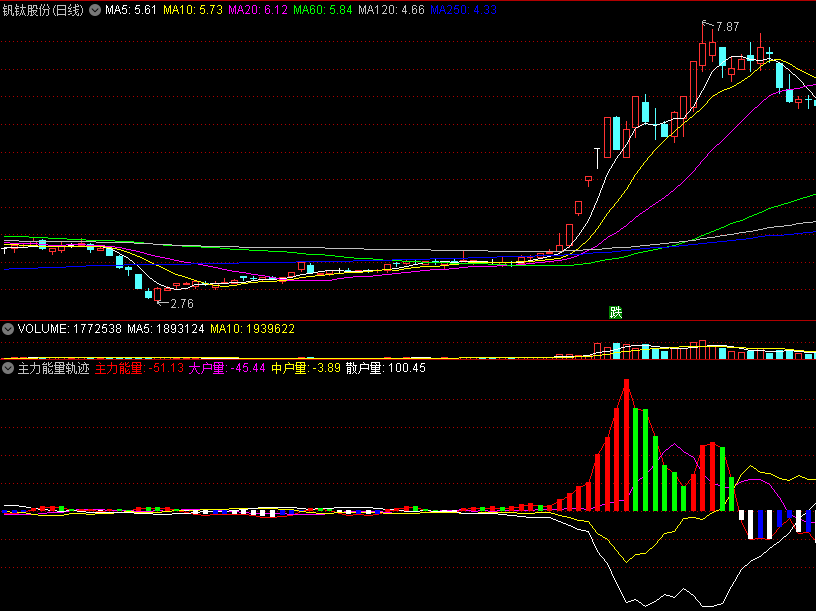Open the 主力能量轨迹 indicator dropdown arrow
This screenshot has height=611, width=816.
tap(8, 368)
